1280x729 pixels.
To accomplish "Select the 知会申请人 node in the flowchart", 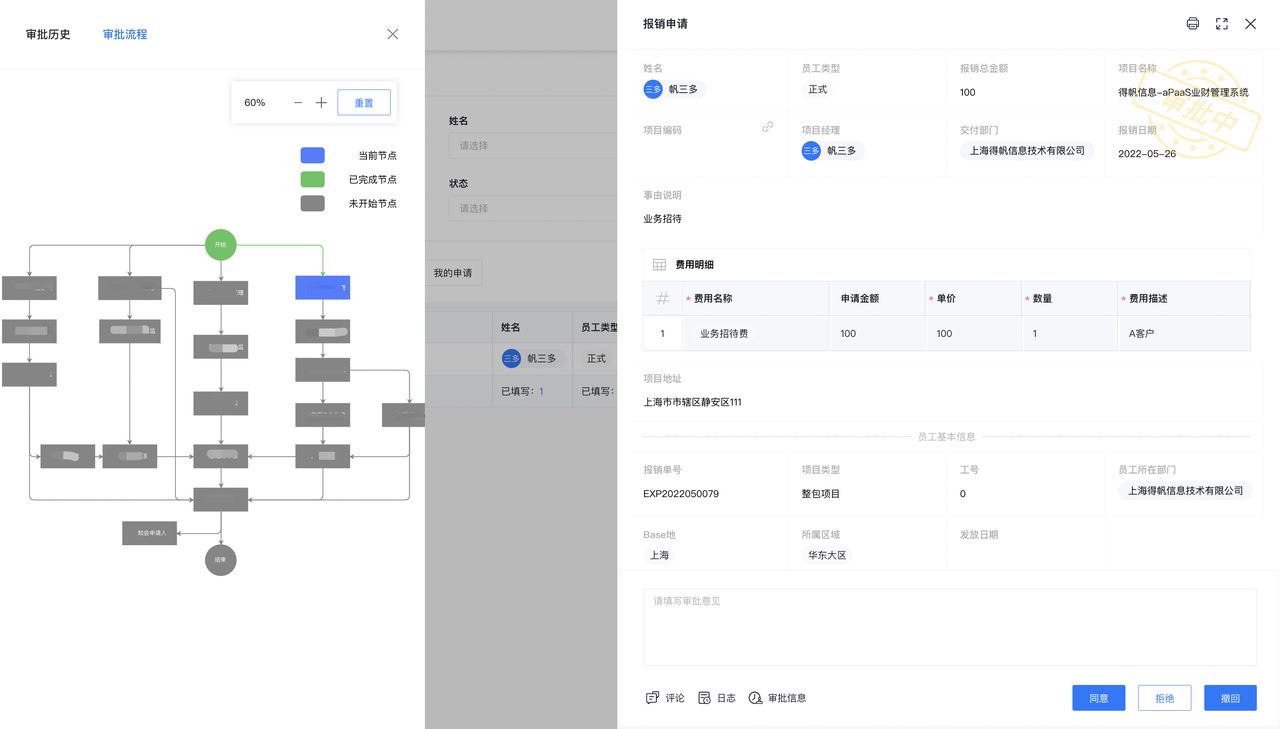I will 150,533.
